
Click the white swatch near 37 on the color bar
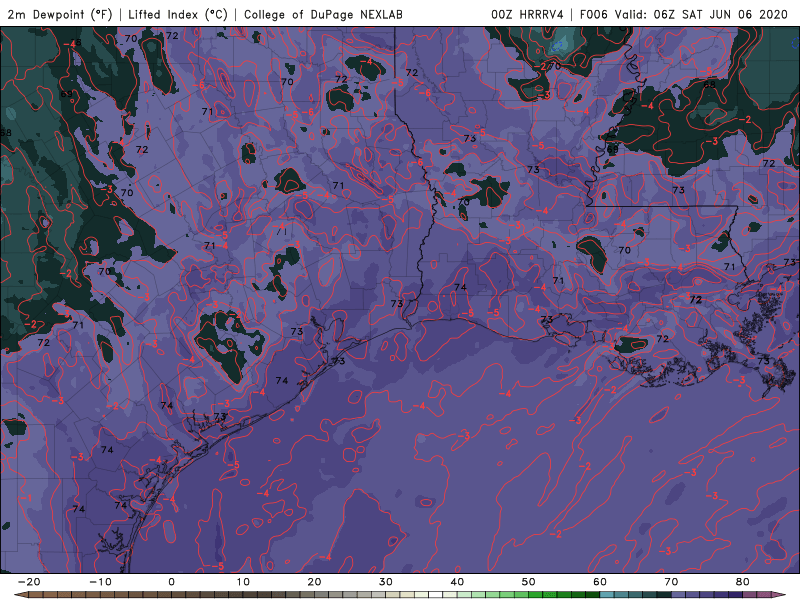pyautogui.click(x=436, y=595)
